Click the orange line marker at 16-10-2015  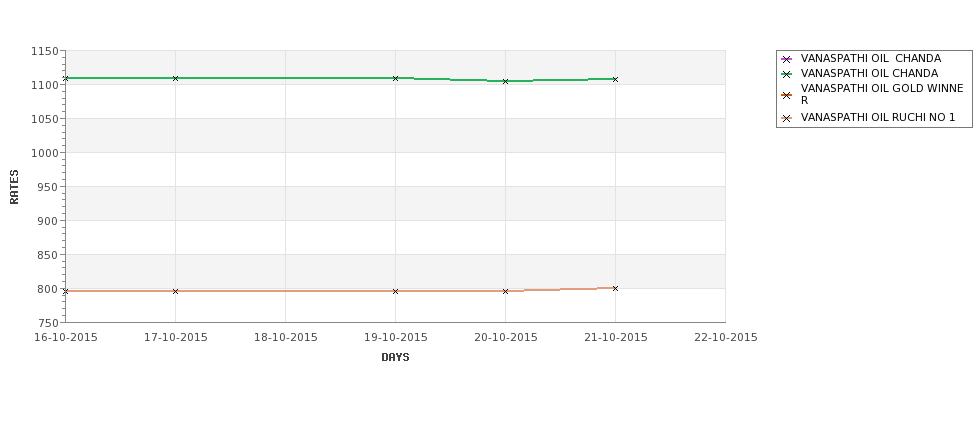65,291
